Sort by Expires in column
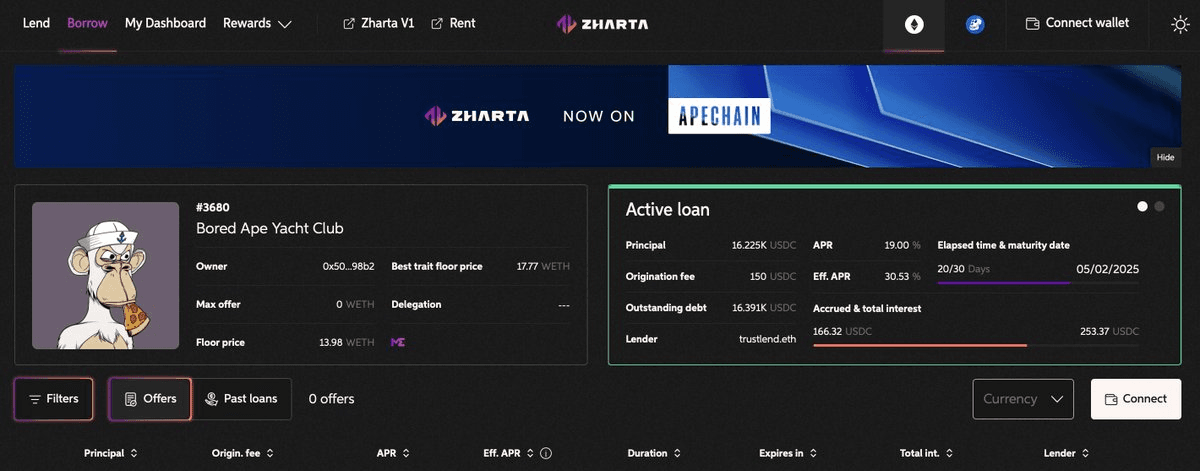1200x471 pixels. click(787, 453)
